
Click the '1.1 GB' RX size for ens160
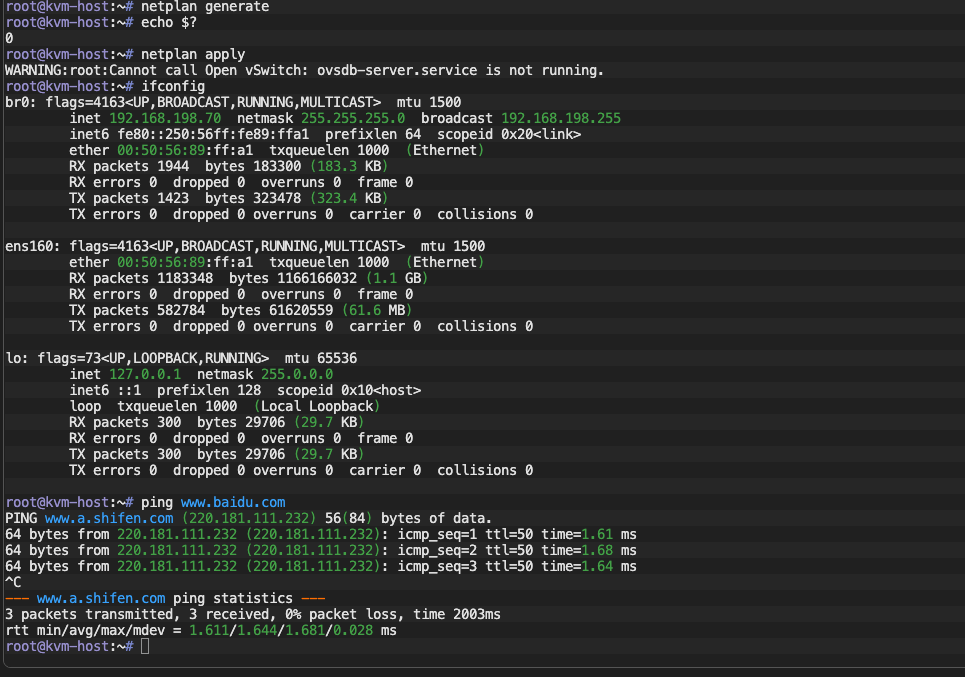click(x=397, y=278)
